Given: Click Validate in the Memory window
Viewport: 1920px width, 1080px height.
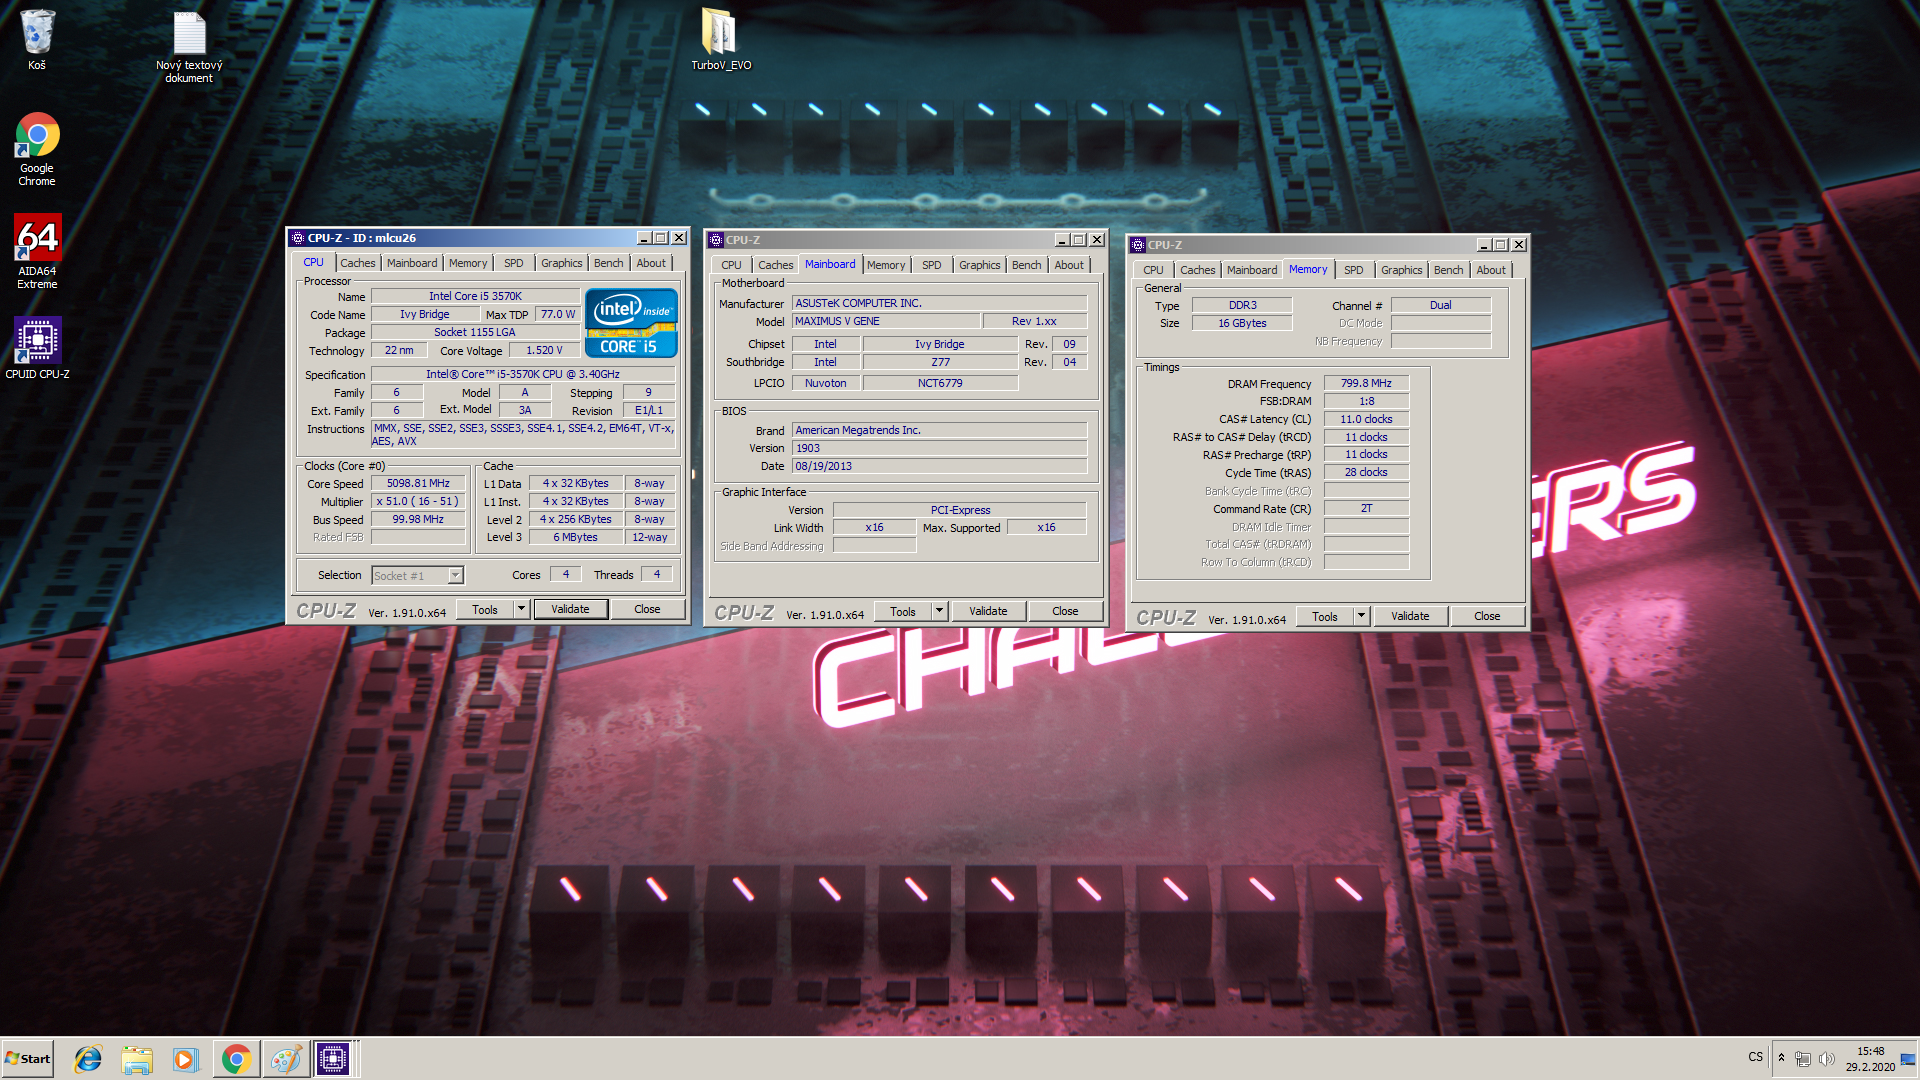Looking at the screenshot, I should [x=1410, y=616].
